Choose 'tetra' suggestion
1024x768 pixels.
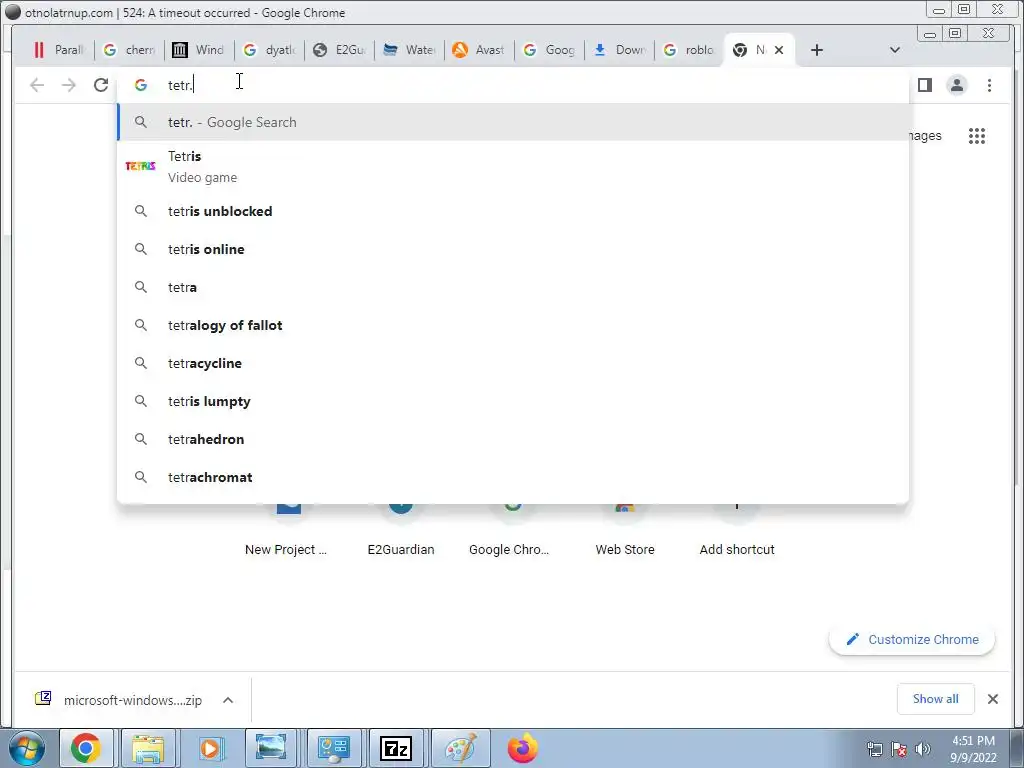click(513, 287)
